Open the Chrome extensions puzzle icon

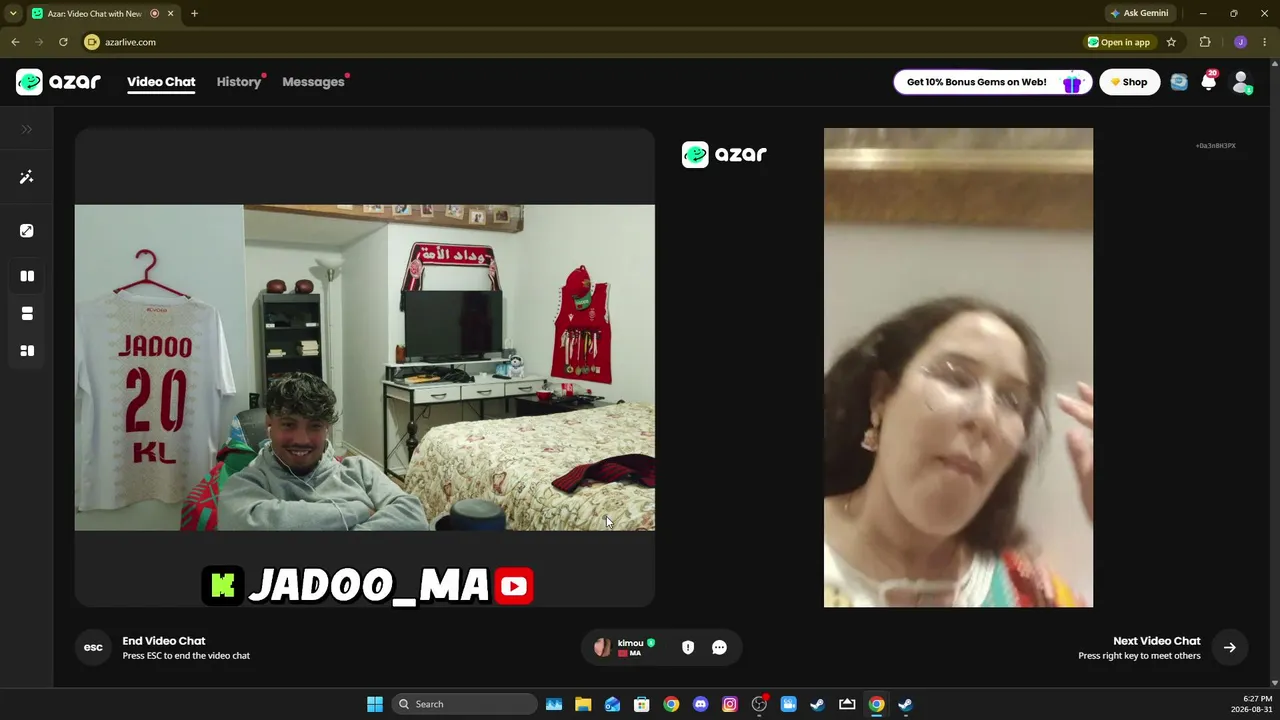coord(1205,42)
